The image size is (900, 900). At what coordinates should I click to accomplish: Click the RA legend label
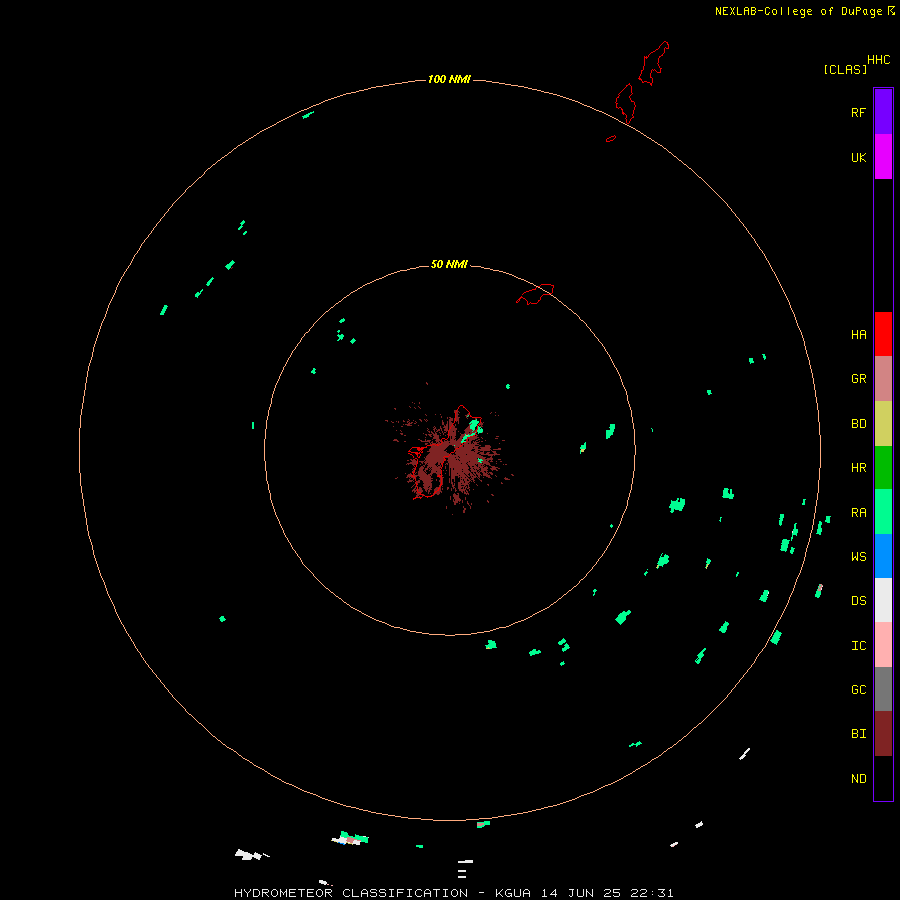click(x=858, y=513)
